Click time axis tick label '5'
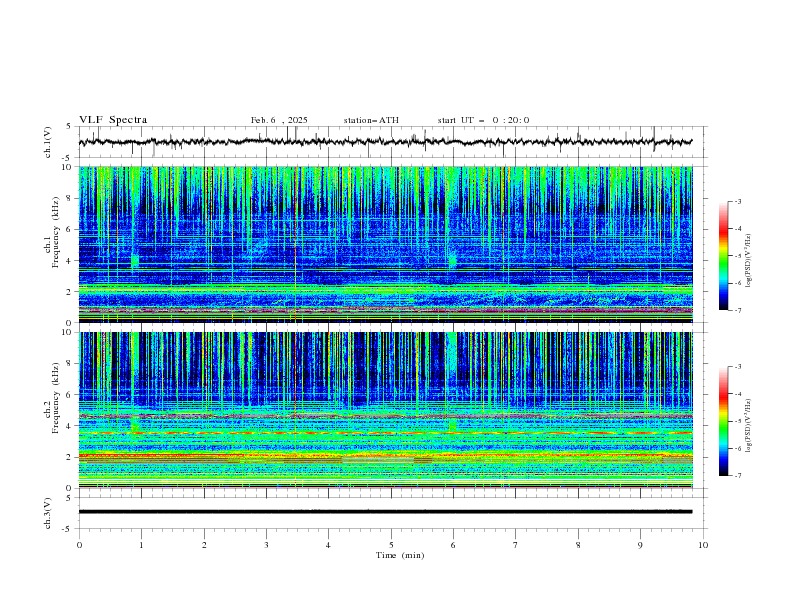Image resolution: width=792 pixels, height=612 pixels. pos(391,545)
